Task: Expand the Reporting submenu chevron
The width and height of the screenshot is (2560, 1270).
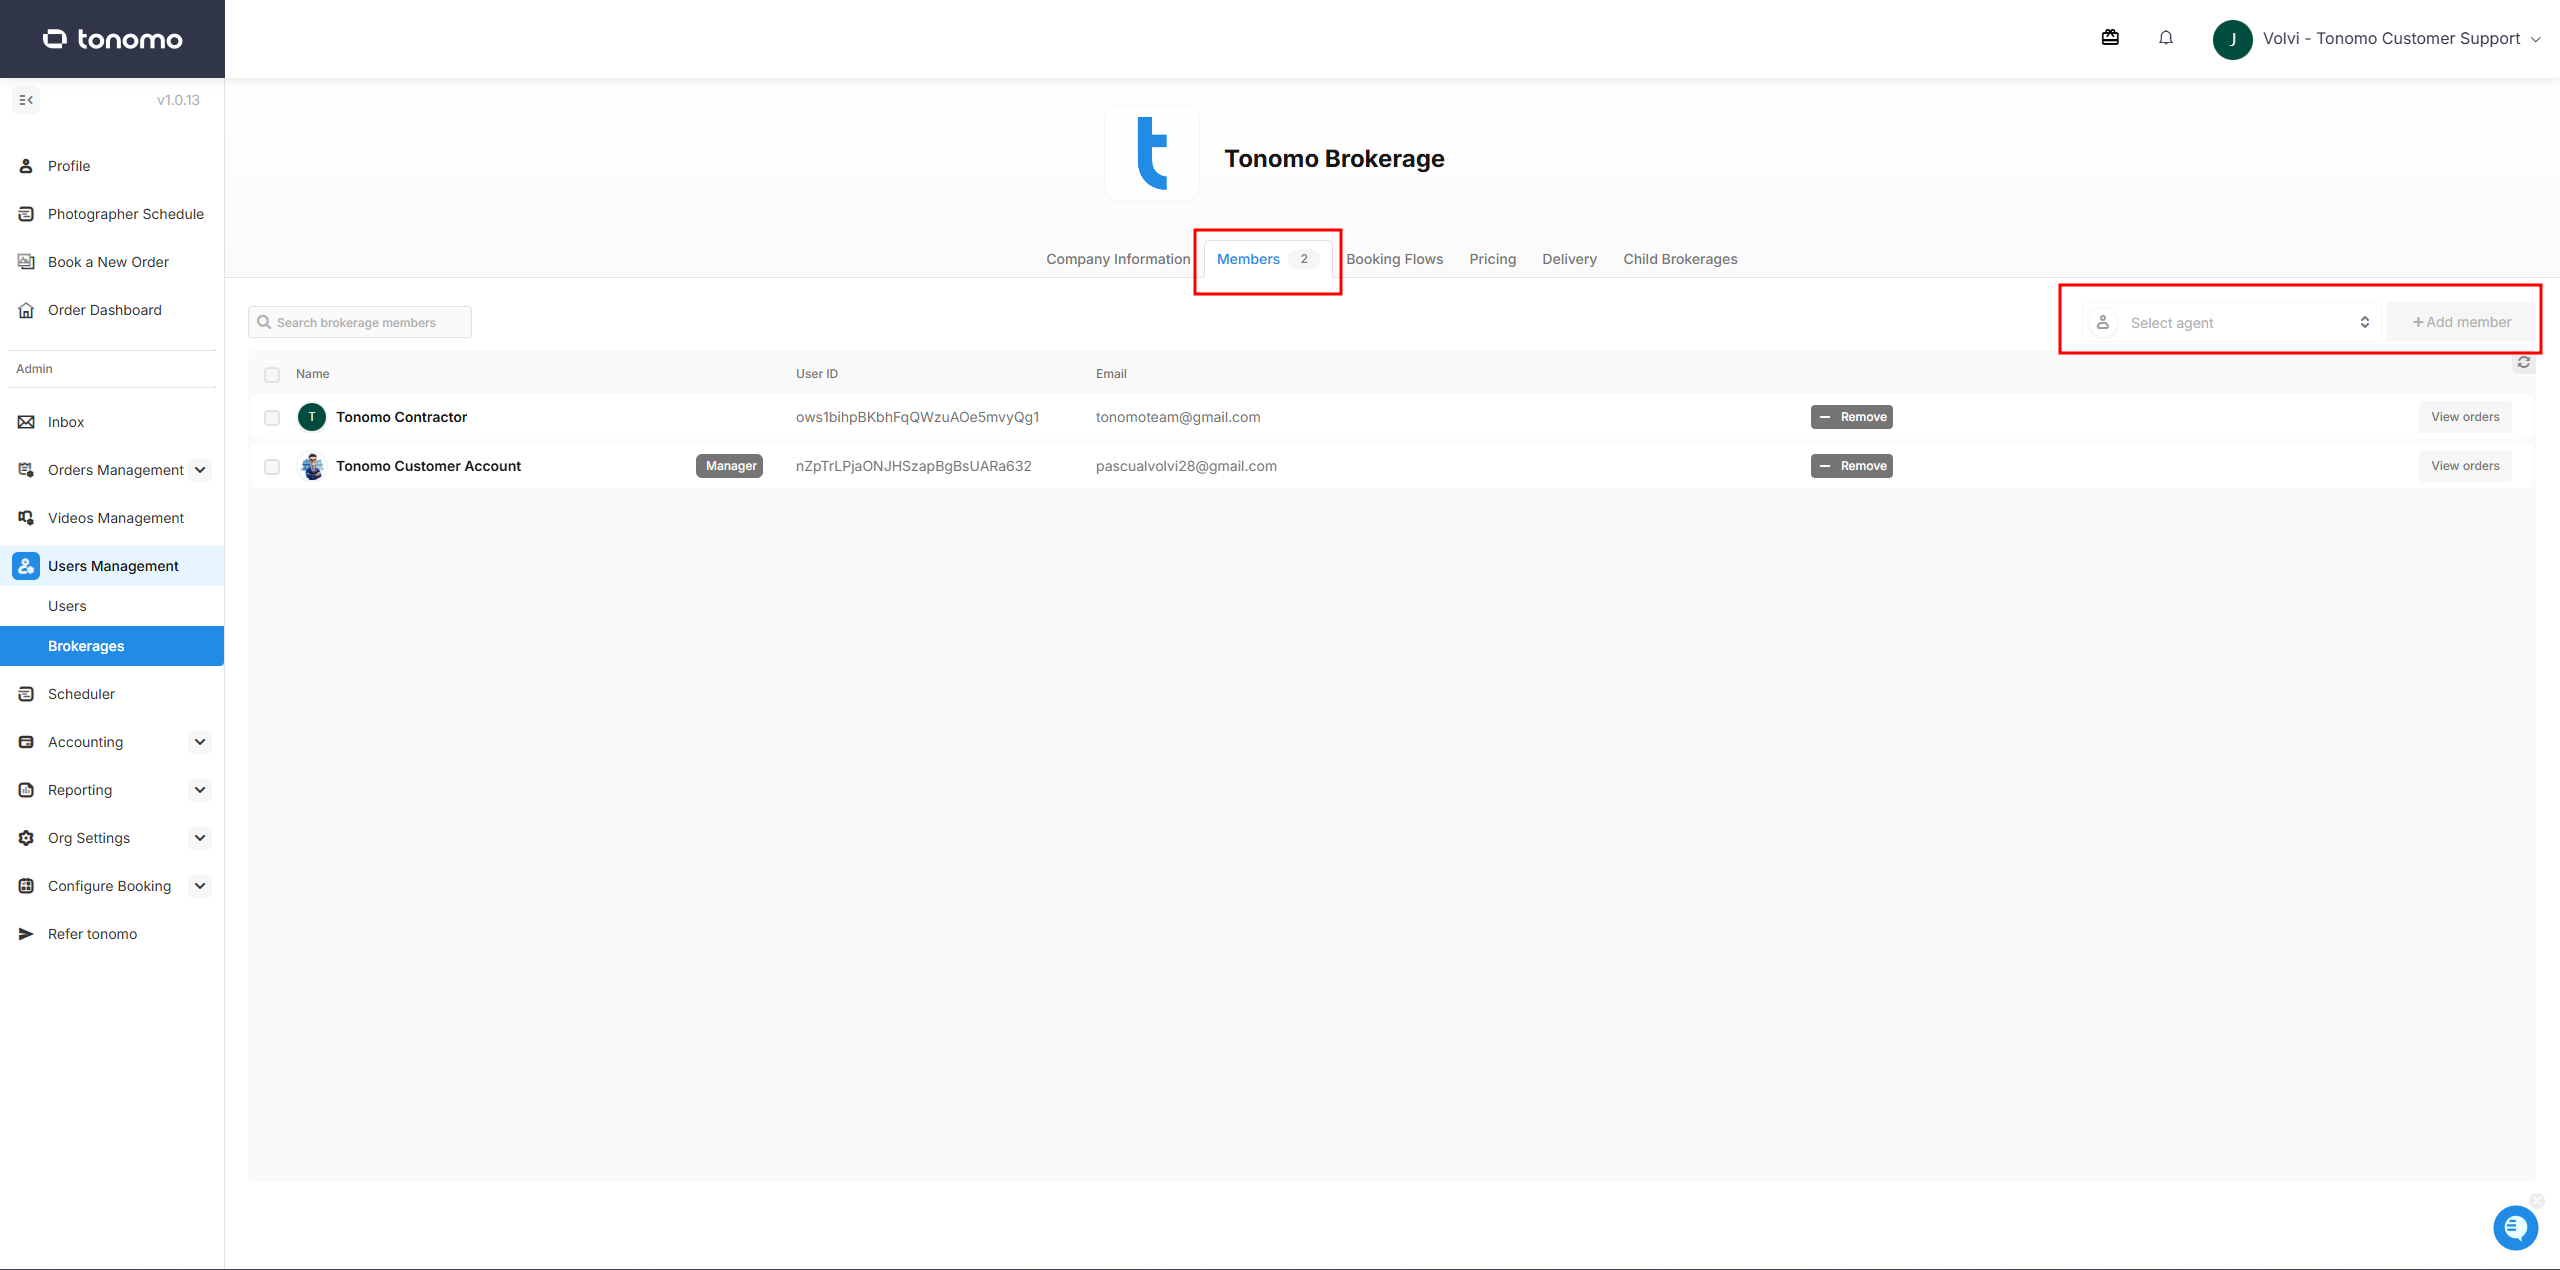Action: click(x=200, y=790)
